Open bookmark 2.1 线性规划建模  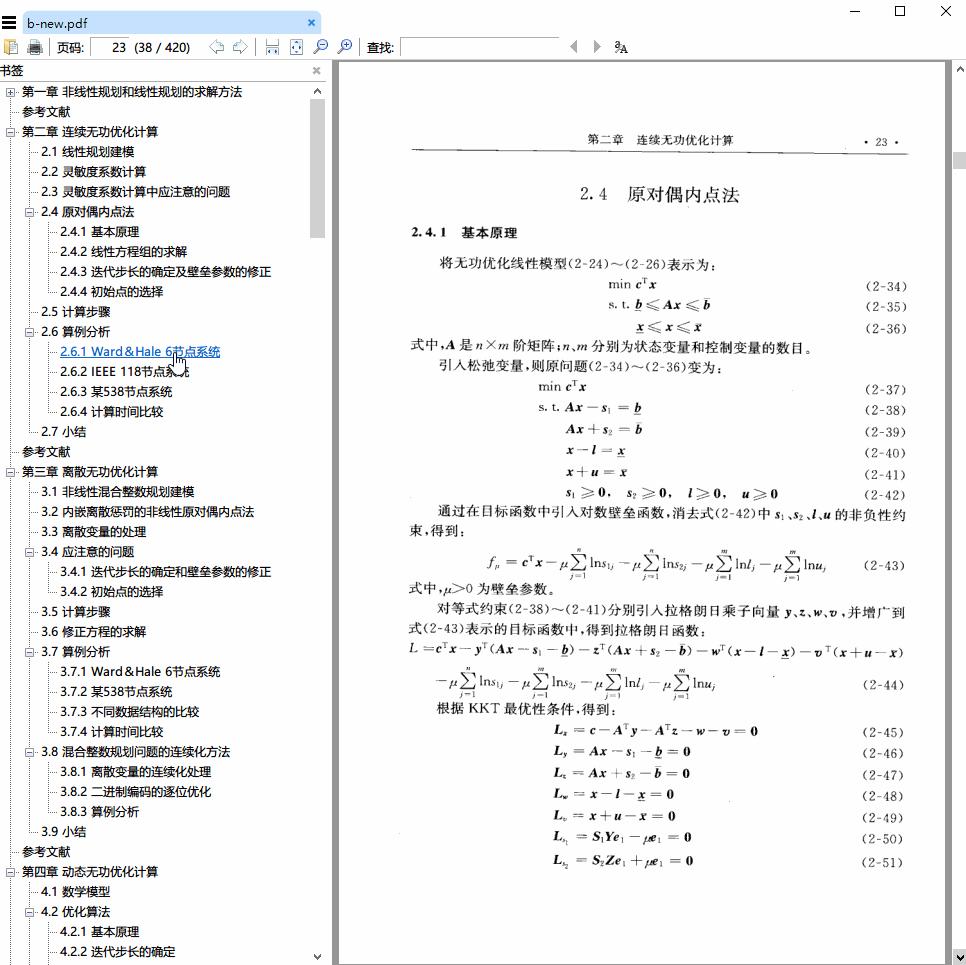(87, 152)
